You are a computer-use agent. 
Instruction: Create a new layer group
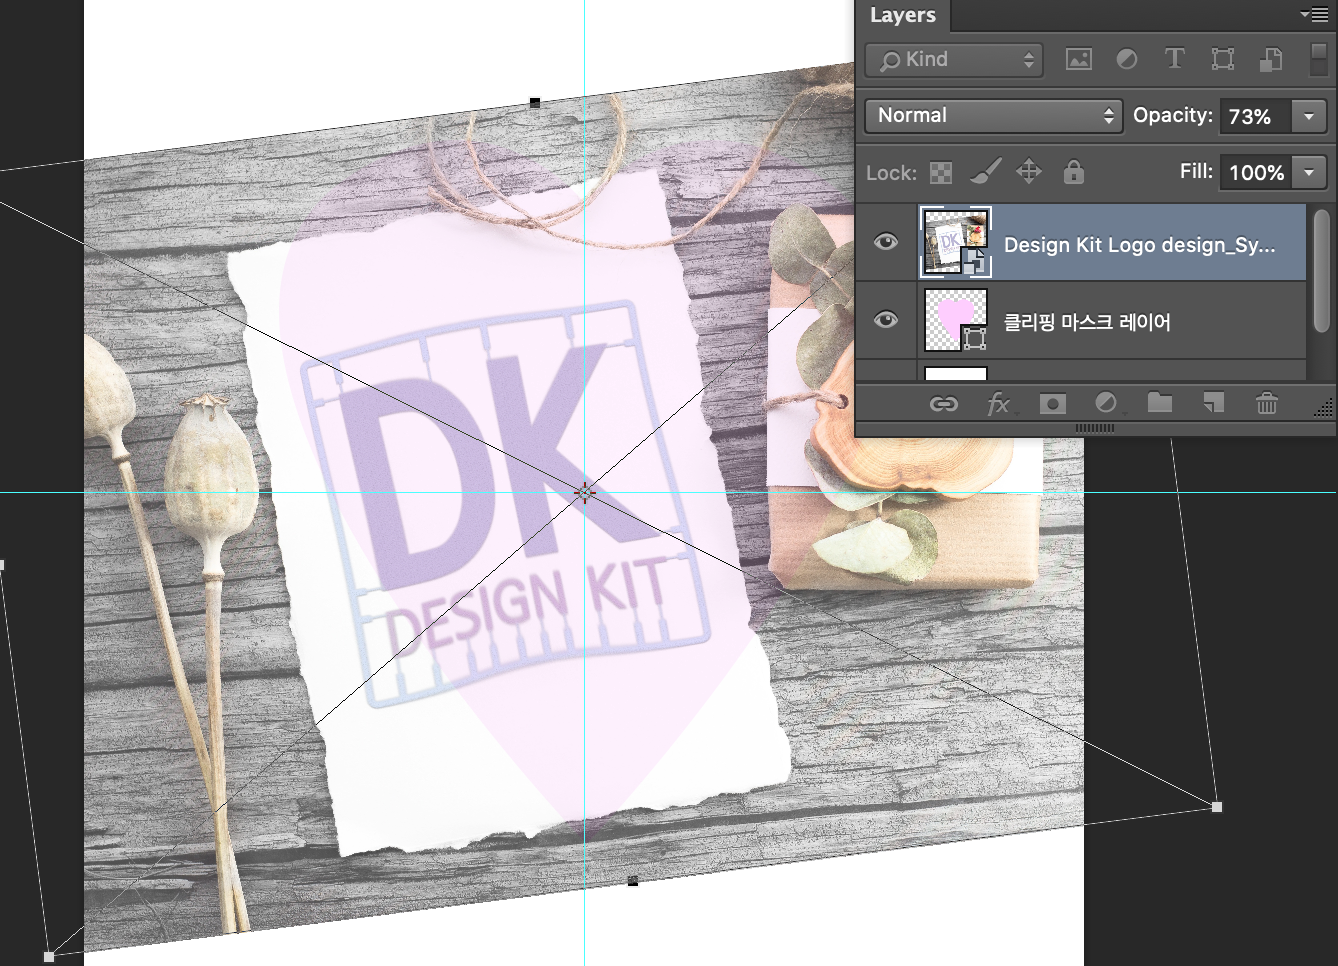click(1160, 402)
